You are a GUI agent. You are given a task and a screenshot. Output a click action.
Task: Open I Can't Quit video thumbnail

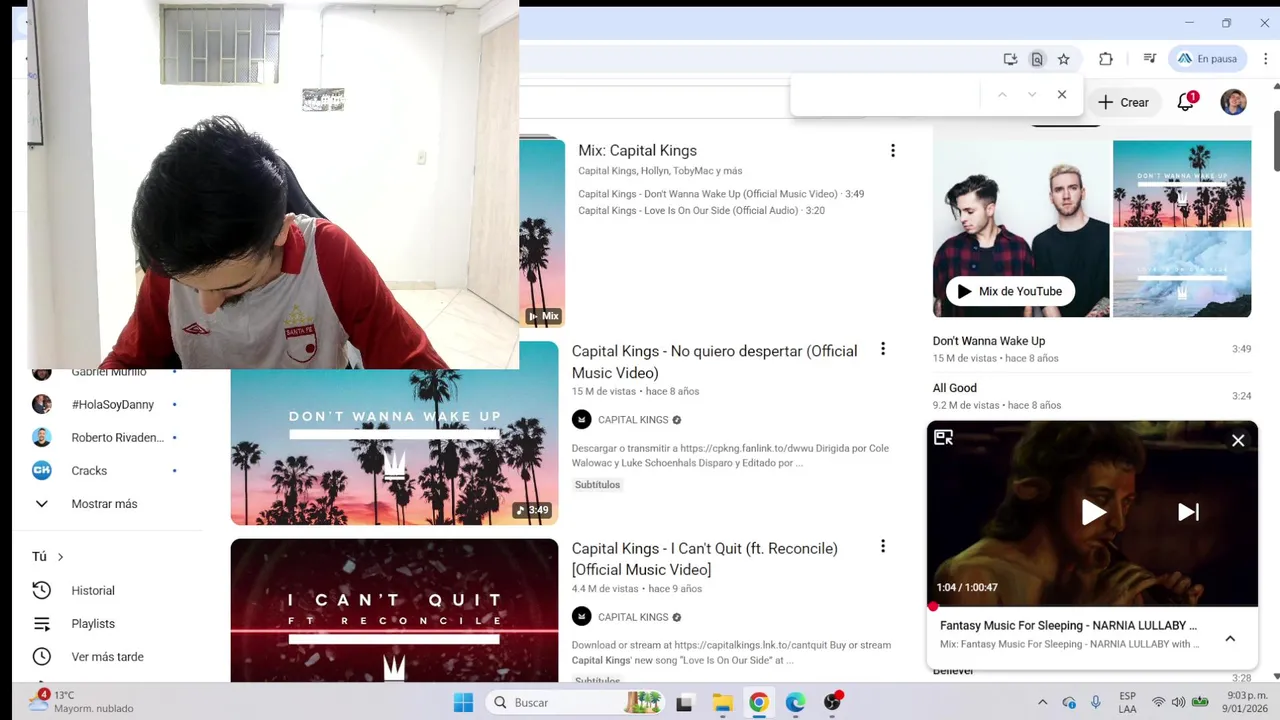(394, 610)
